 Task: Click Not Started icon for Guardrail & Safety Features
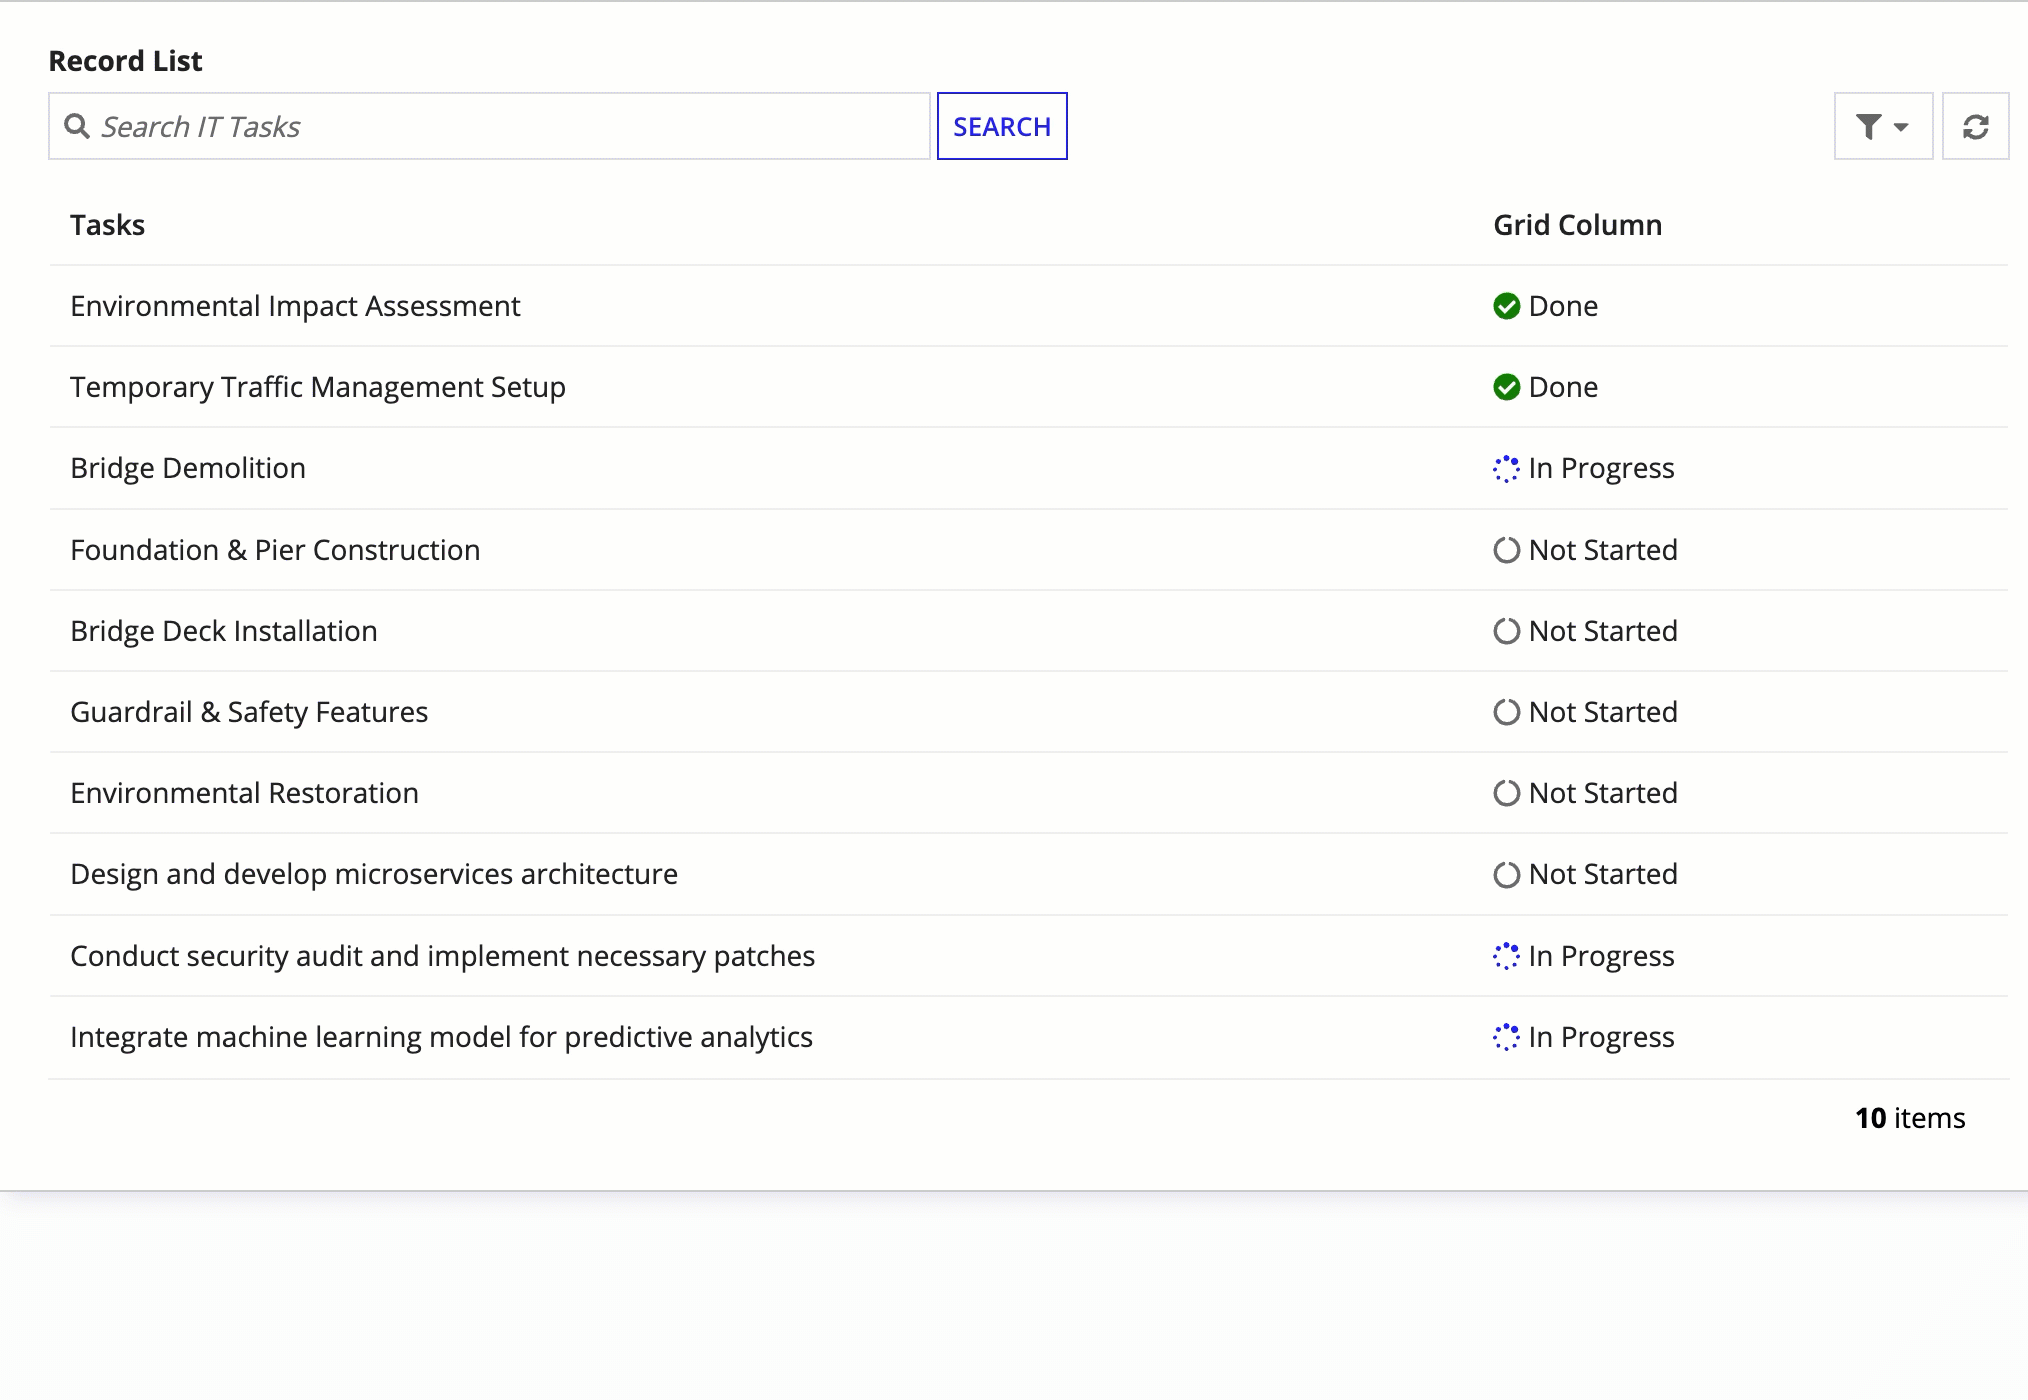[1506, 712]
